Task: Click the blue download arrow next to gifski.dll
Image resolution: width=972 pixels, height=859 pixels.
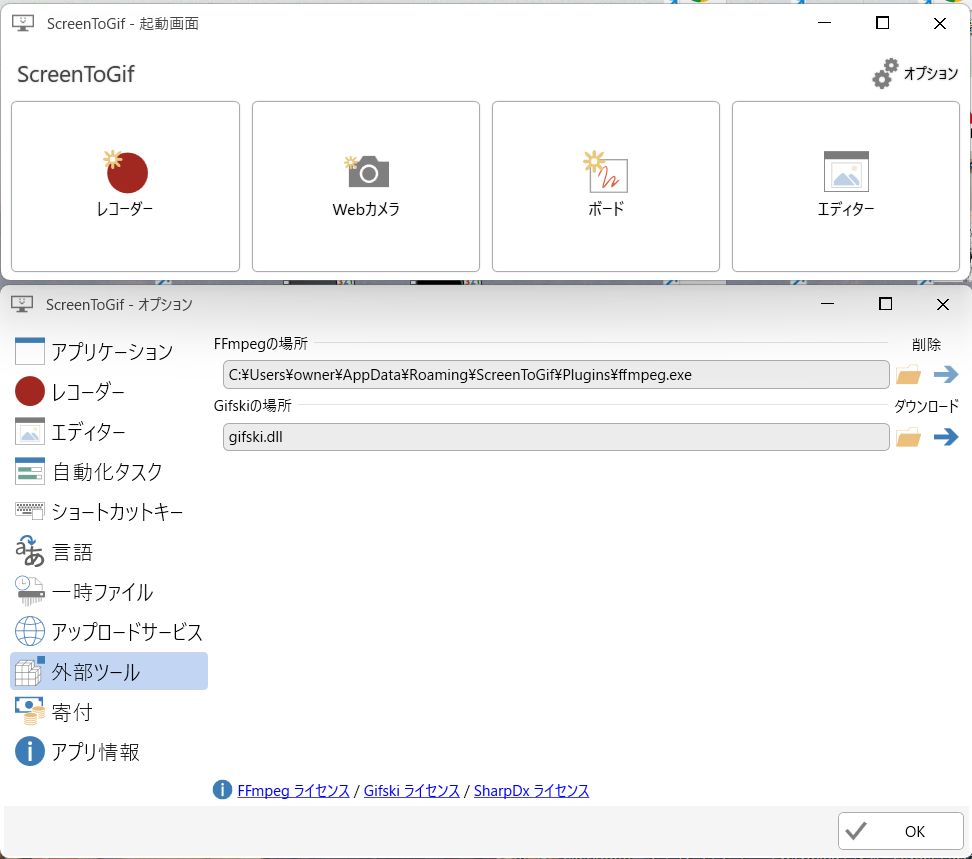Action: 946,436
